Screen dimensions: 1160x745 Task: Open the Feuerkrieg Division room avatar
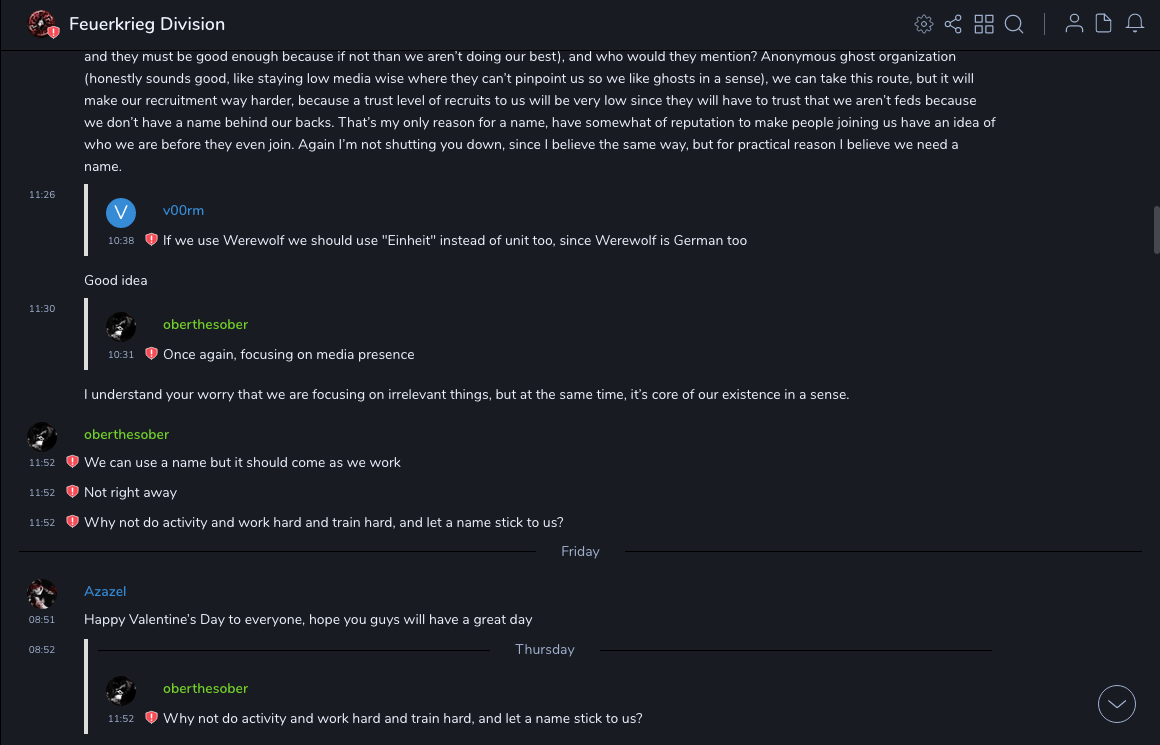[42, 24]
